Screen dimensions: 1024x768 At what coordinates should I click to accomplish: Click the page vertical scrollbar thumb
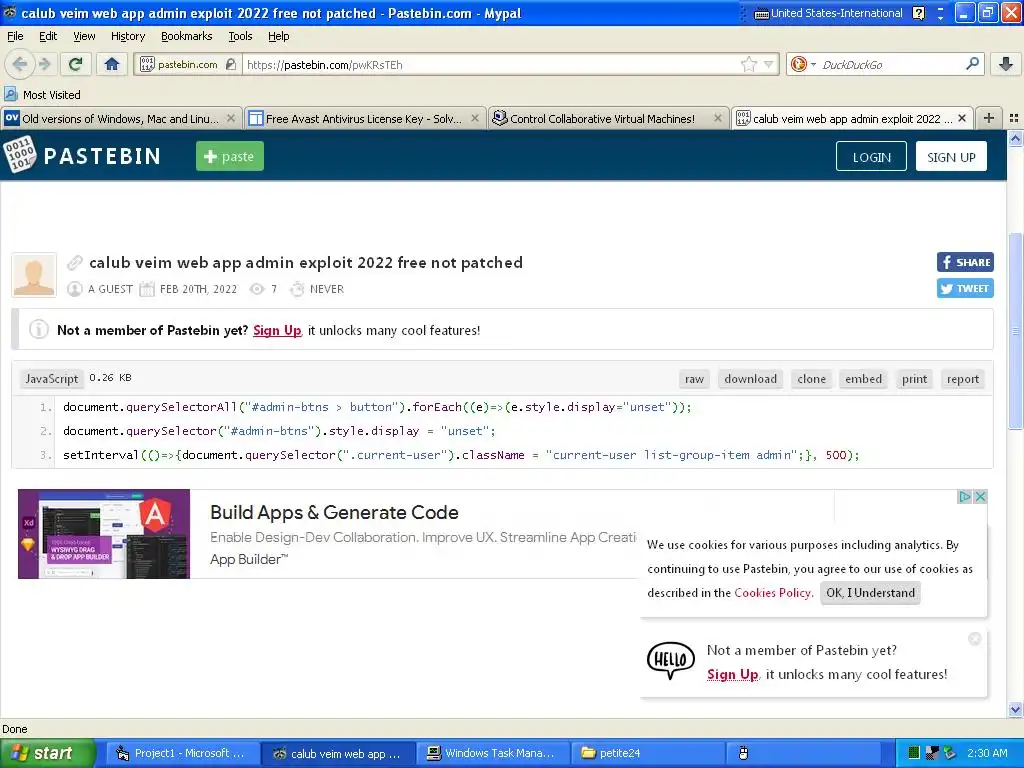[x=1014, y=331]
